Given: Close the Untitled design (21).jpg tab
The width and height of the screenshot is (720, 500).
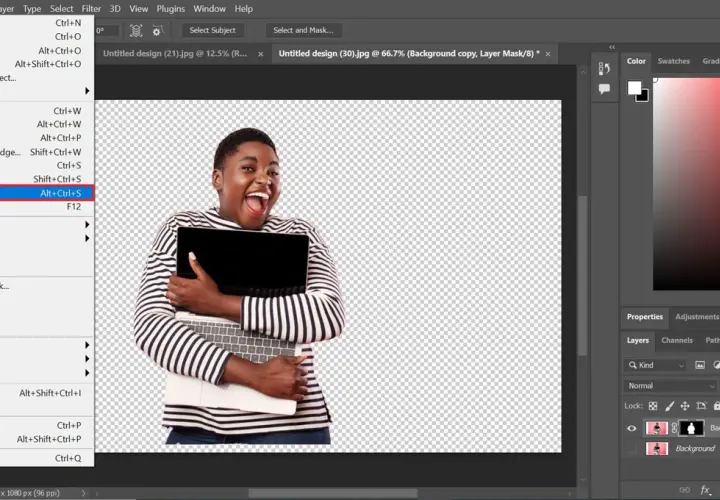Looking at the screenshot, I should coord(260,54).
